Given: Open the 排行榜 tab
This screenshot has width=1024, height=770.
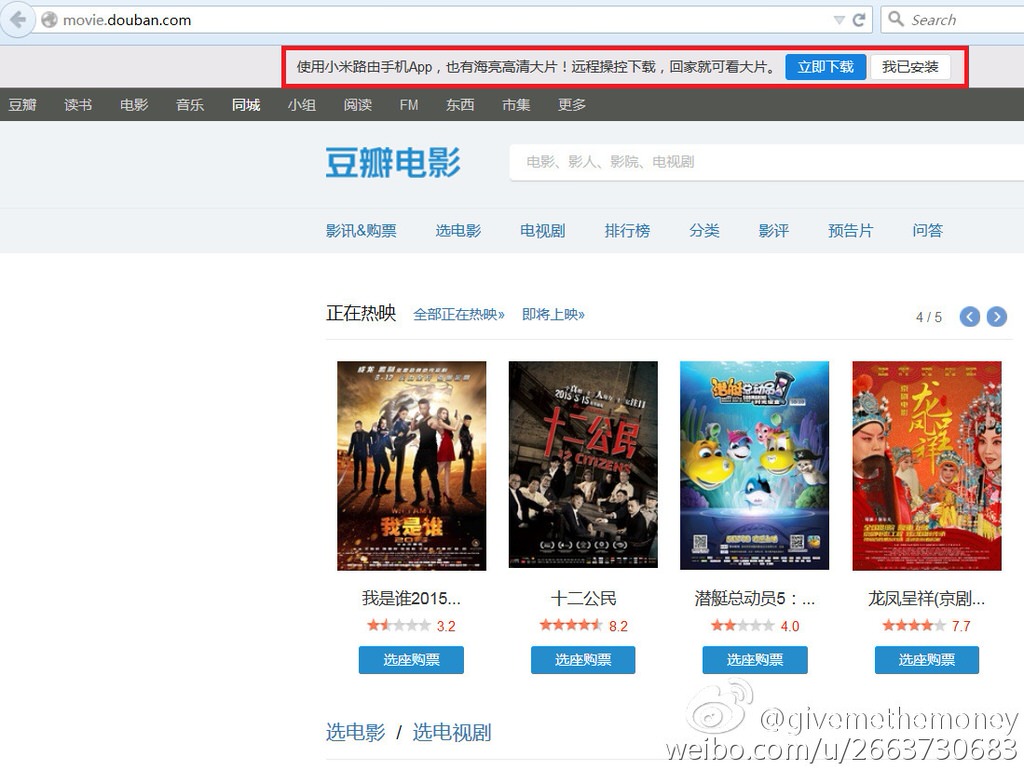Looking at the screenshot, I should (x=627, y=231).
